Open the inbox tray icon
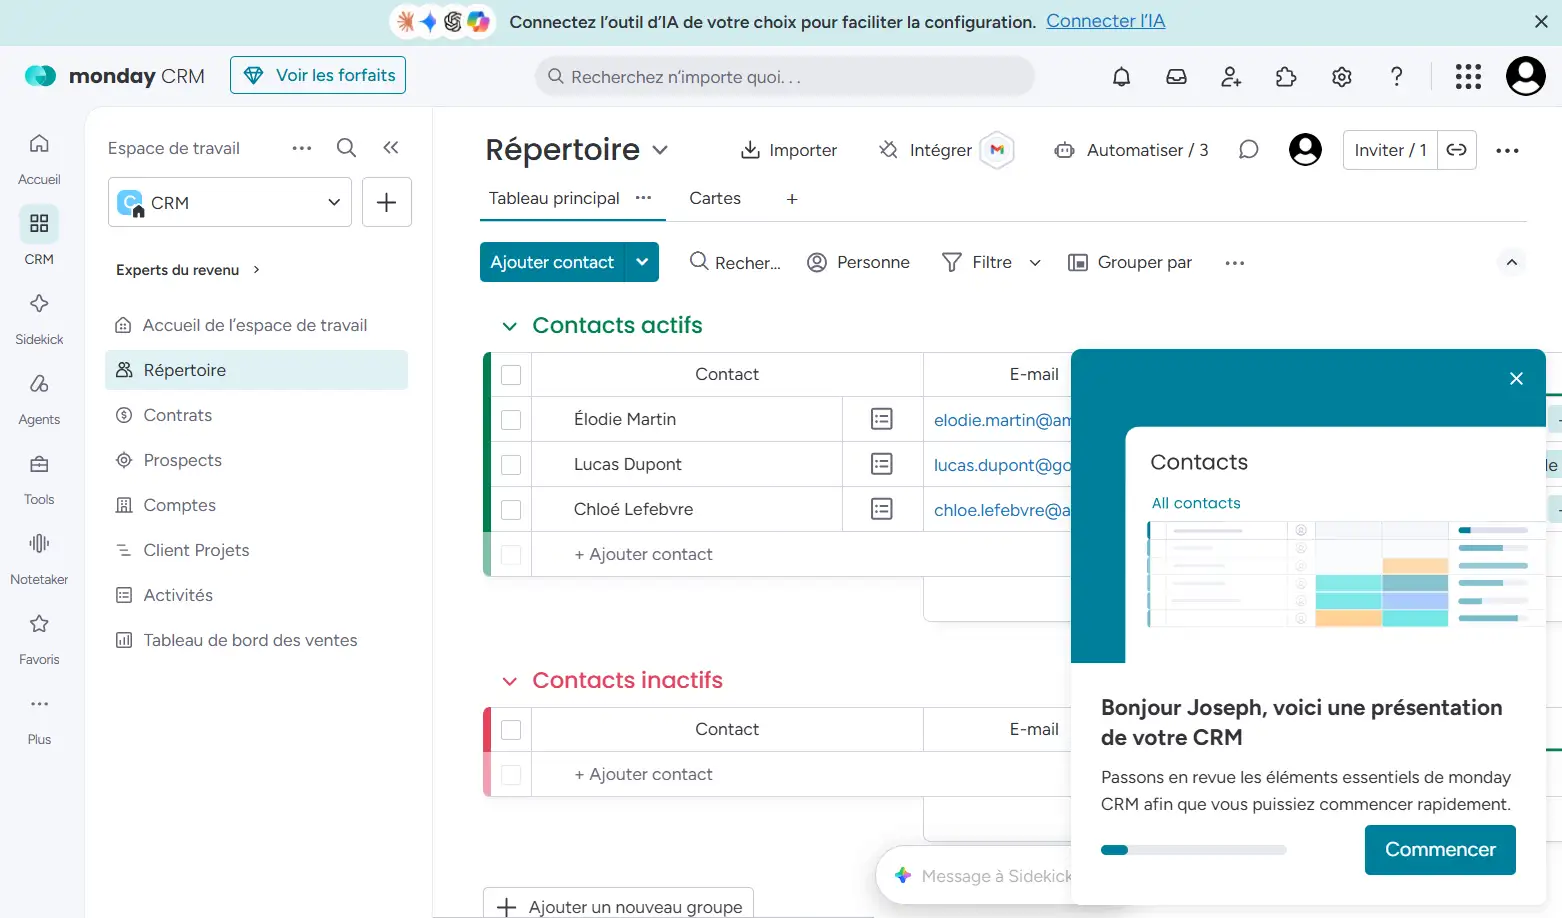The image size is (1562, 918). (1177, 77)
